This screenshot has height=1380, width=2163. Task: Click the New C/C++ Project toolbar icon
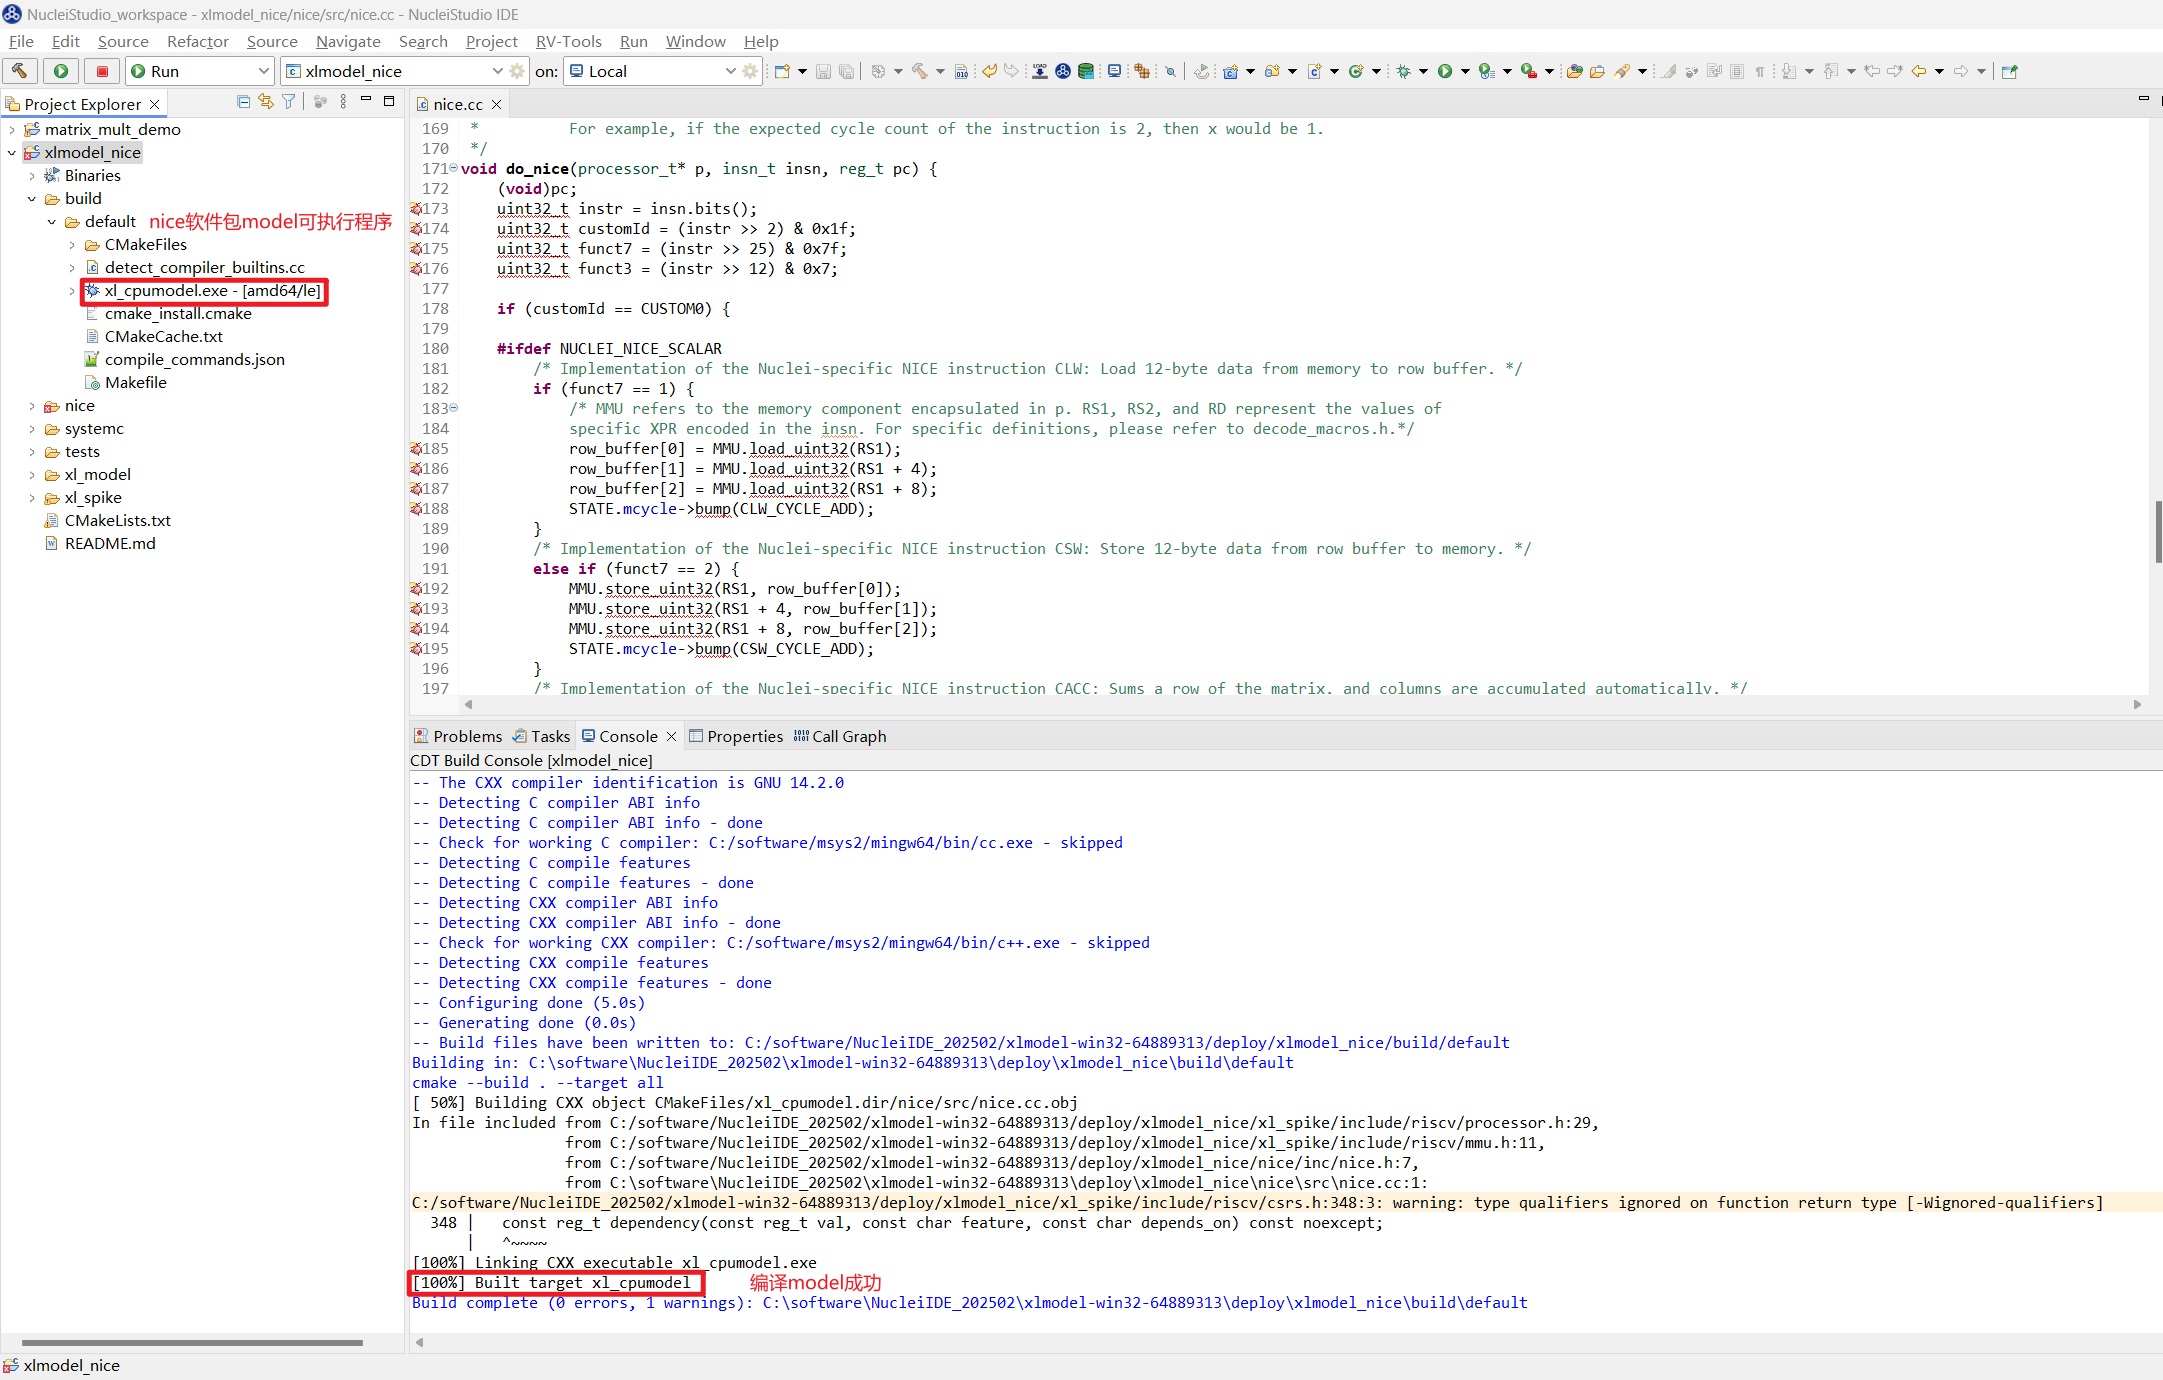[1231, 71]
